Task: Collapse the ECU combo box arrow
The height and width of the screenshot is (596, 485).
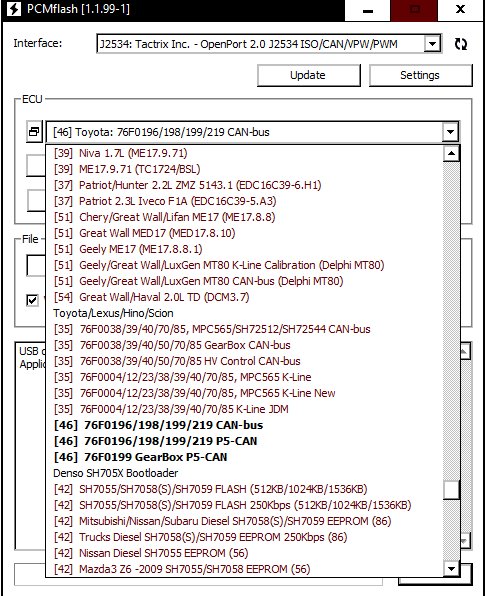Action: (450, 132)
